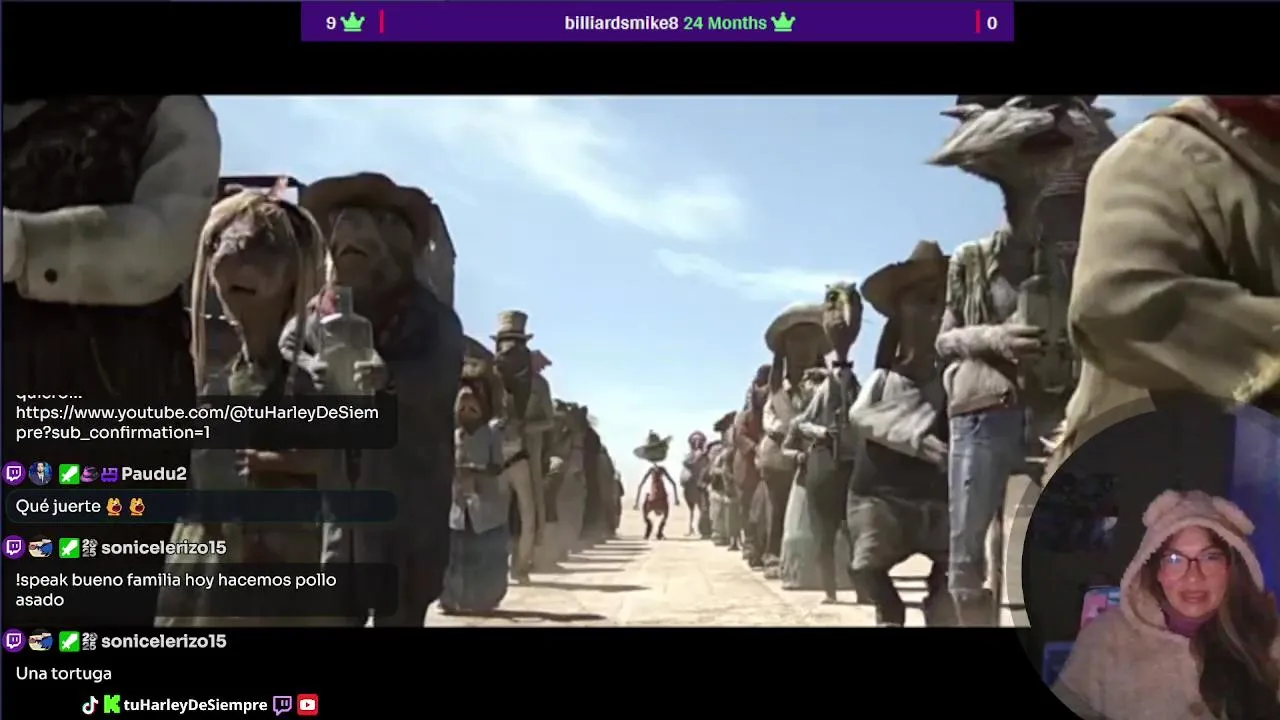Click the billiardsmike8 subscriber name
Image resolution: width=1280 pixels, height=720 pixels.
coord(621,23)
